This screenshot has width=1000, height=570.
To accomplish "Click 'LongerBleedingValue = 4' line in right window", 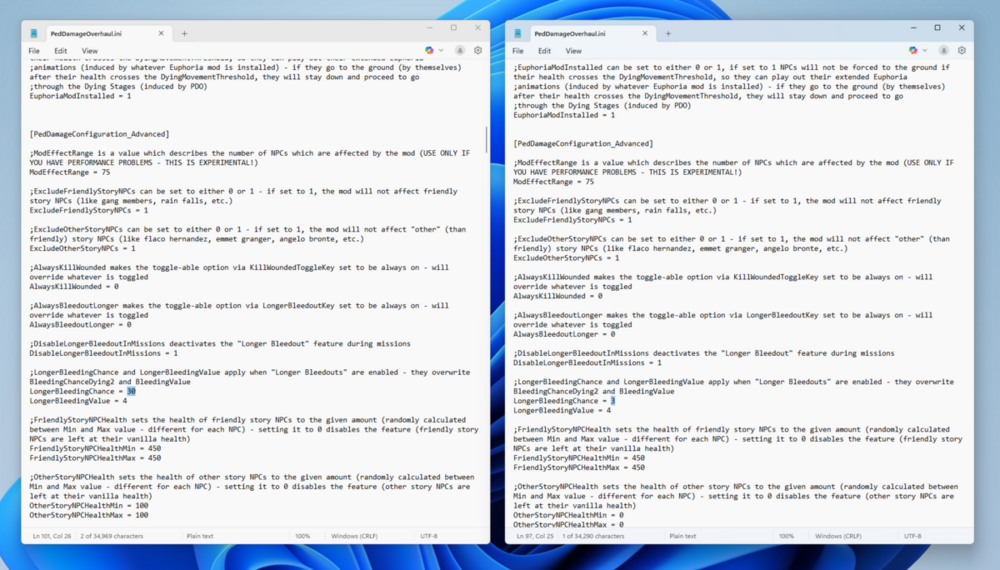I will tap(562, 411).
